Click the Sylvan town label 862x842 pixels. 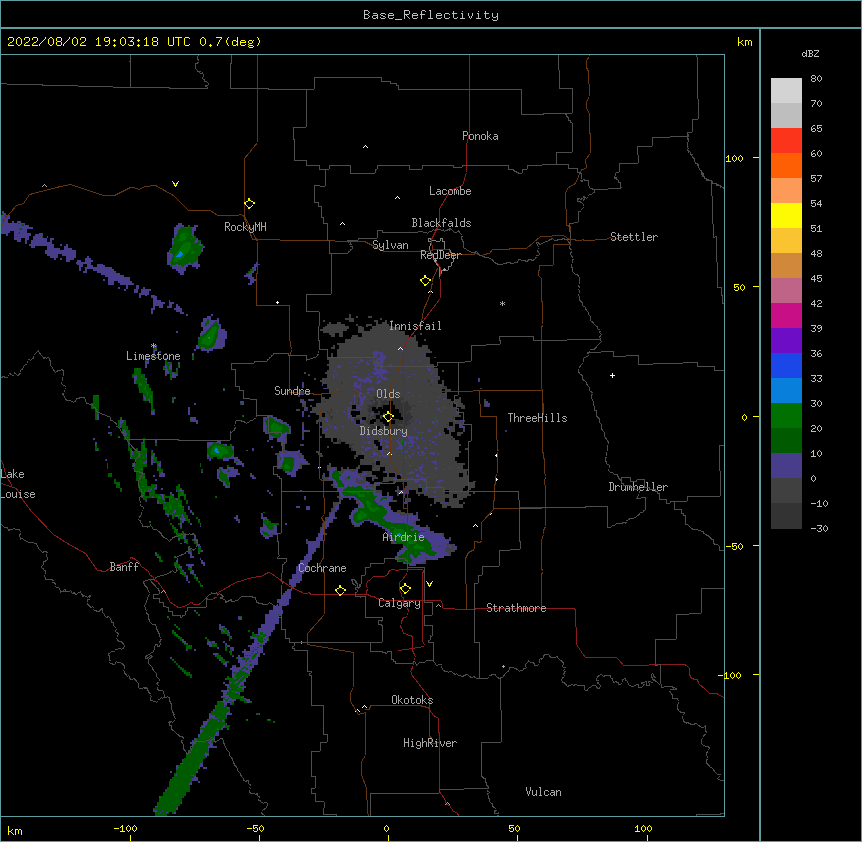pos(390,245)
